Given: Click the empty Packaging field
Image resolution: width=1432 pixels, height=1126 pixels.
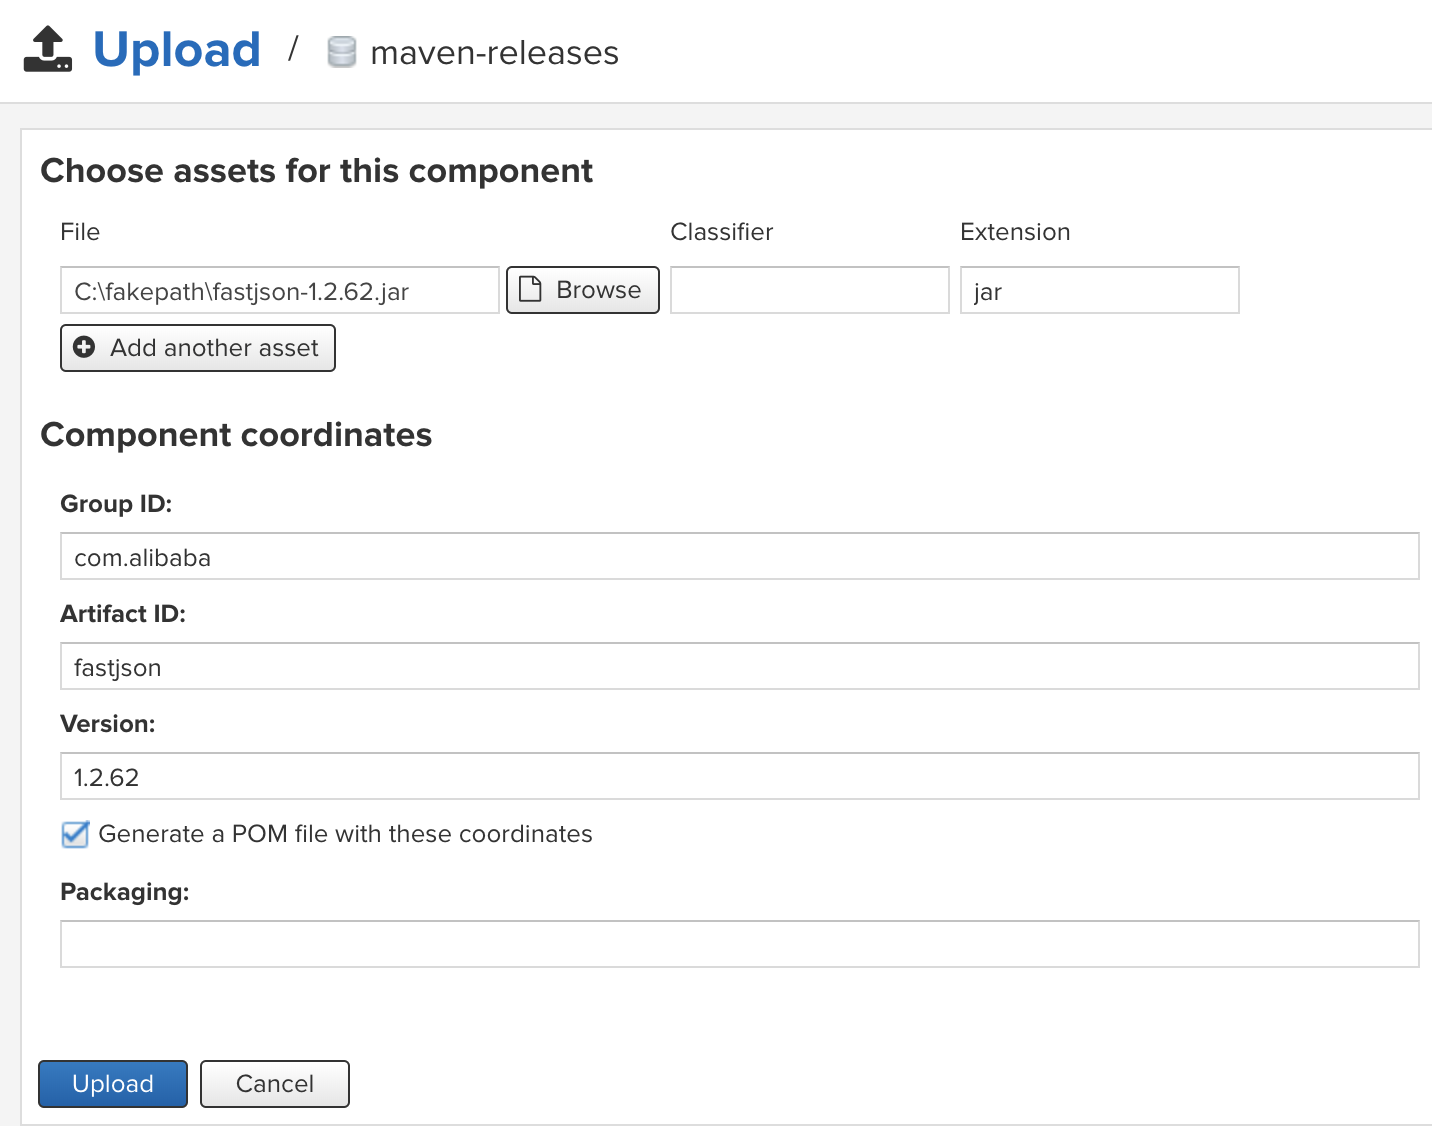Looking at the screenshot, I should tap(739, 944).
